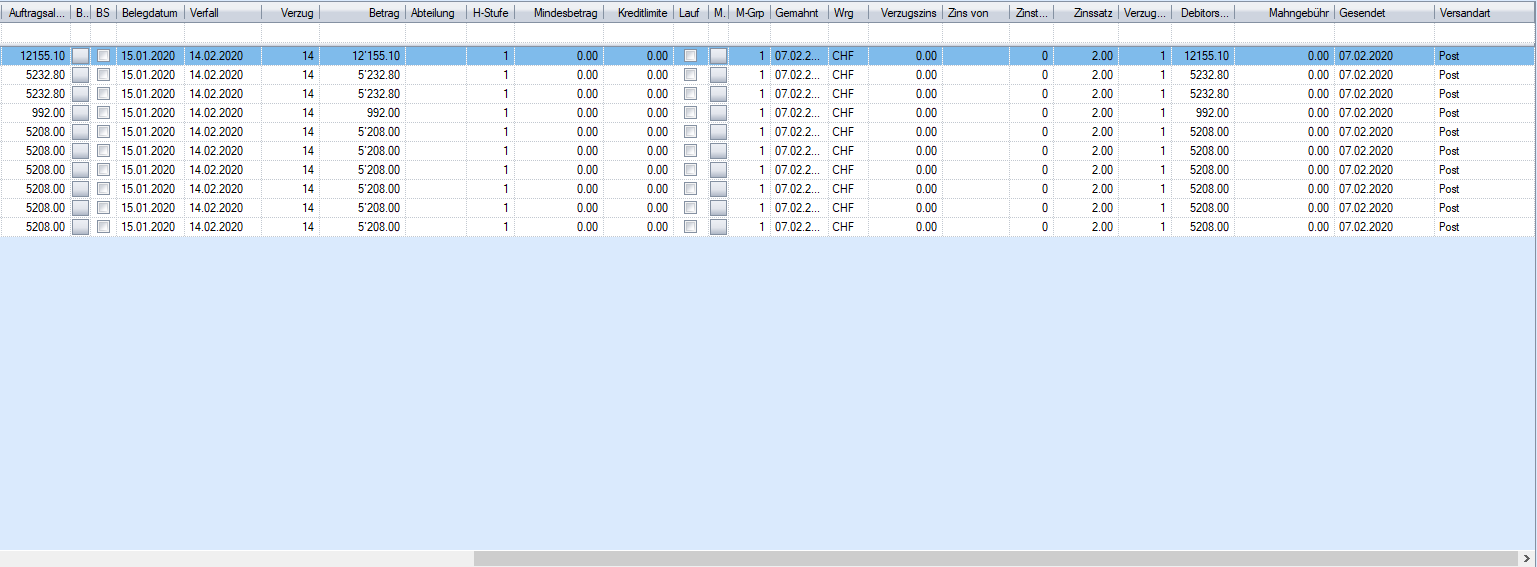The height and width of the screenshot is (567, 1537).
Task: Click the horizontal scrollbar thumb
Action: click(995, 558)
